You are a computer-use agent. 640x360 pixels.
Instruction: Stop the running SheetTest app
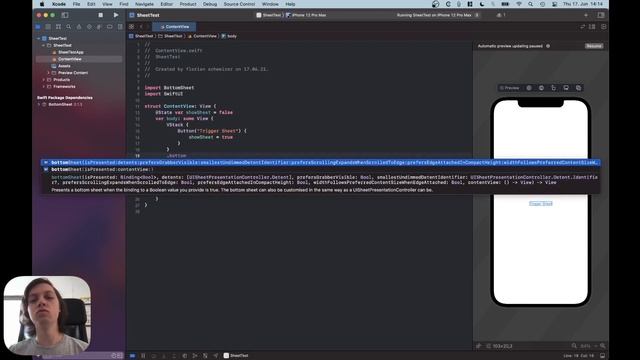coord(100,15)
